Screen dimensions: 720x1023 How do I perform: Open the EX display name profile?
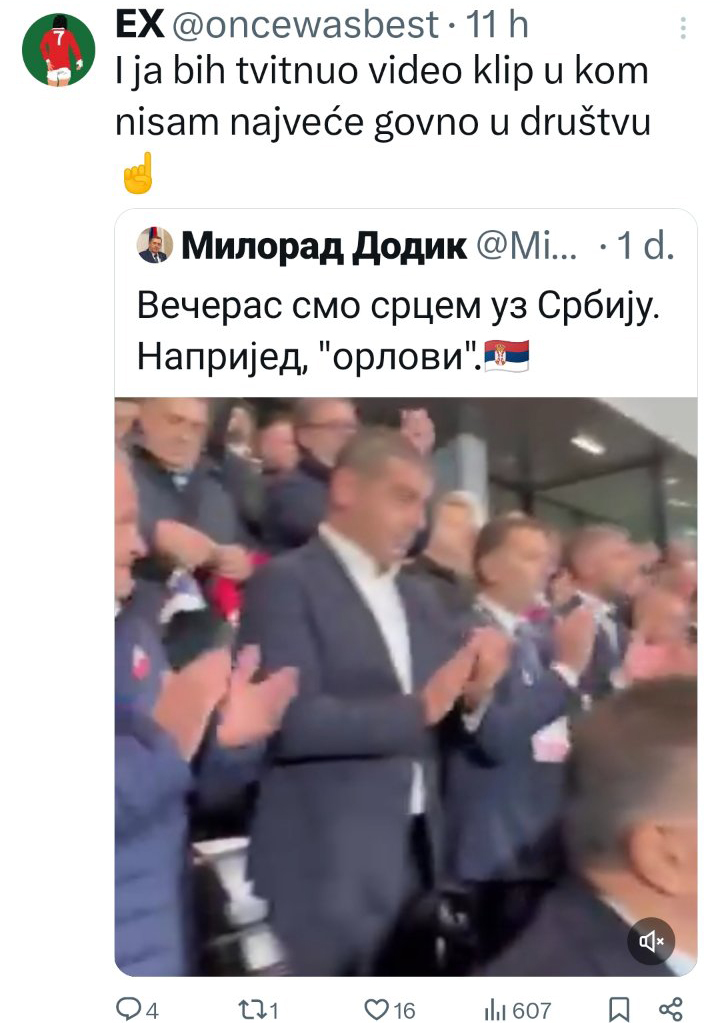[140, 25]
